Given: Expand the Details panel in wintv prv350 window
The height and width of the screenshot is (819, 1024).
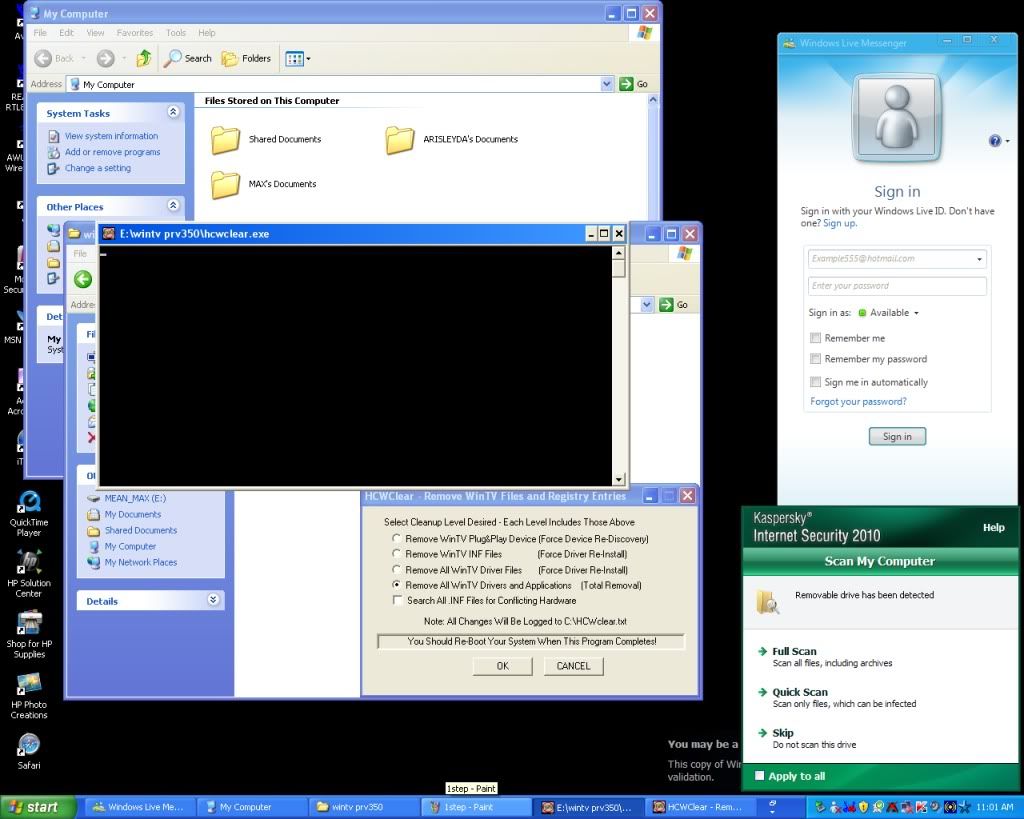Looking at the screenshot, I should pyautogui.click(x=213, y=600).
